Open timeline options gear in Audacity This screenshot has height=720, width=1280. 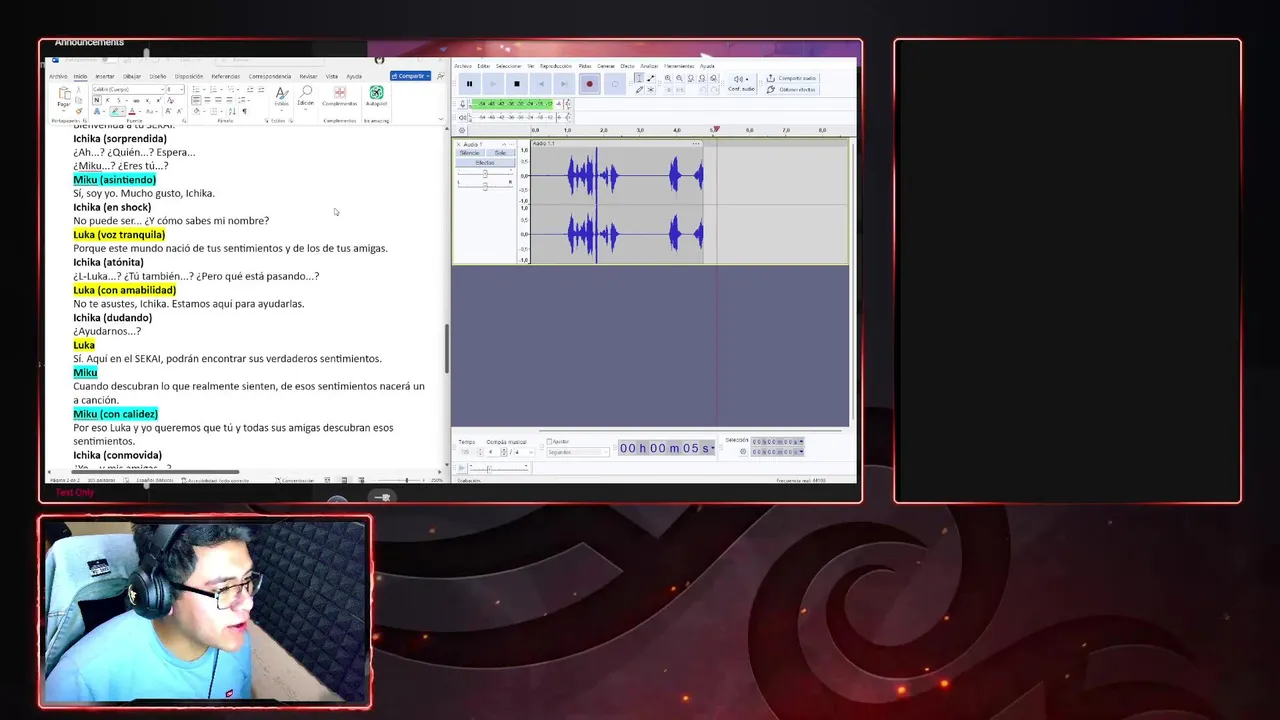click(462, 130)
